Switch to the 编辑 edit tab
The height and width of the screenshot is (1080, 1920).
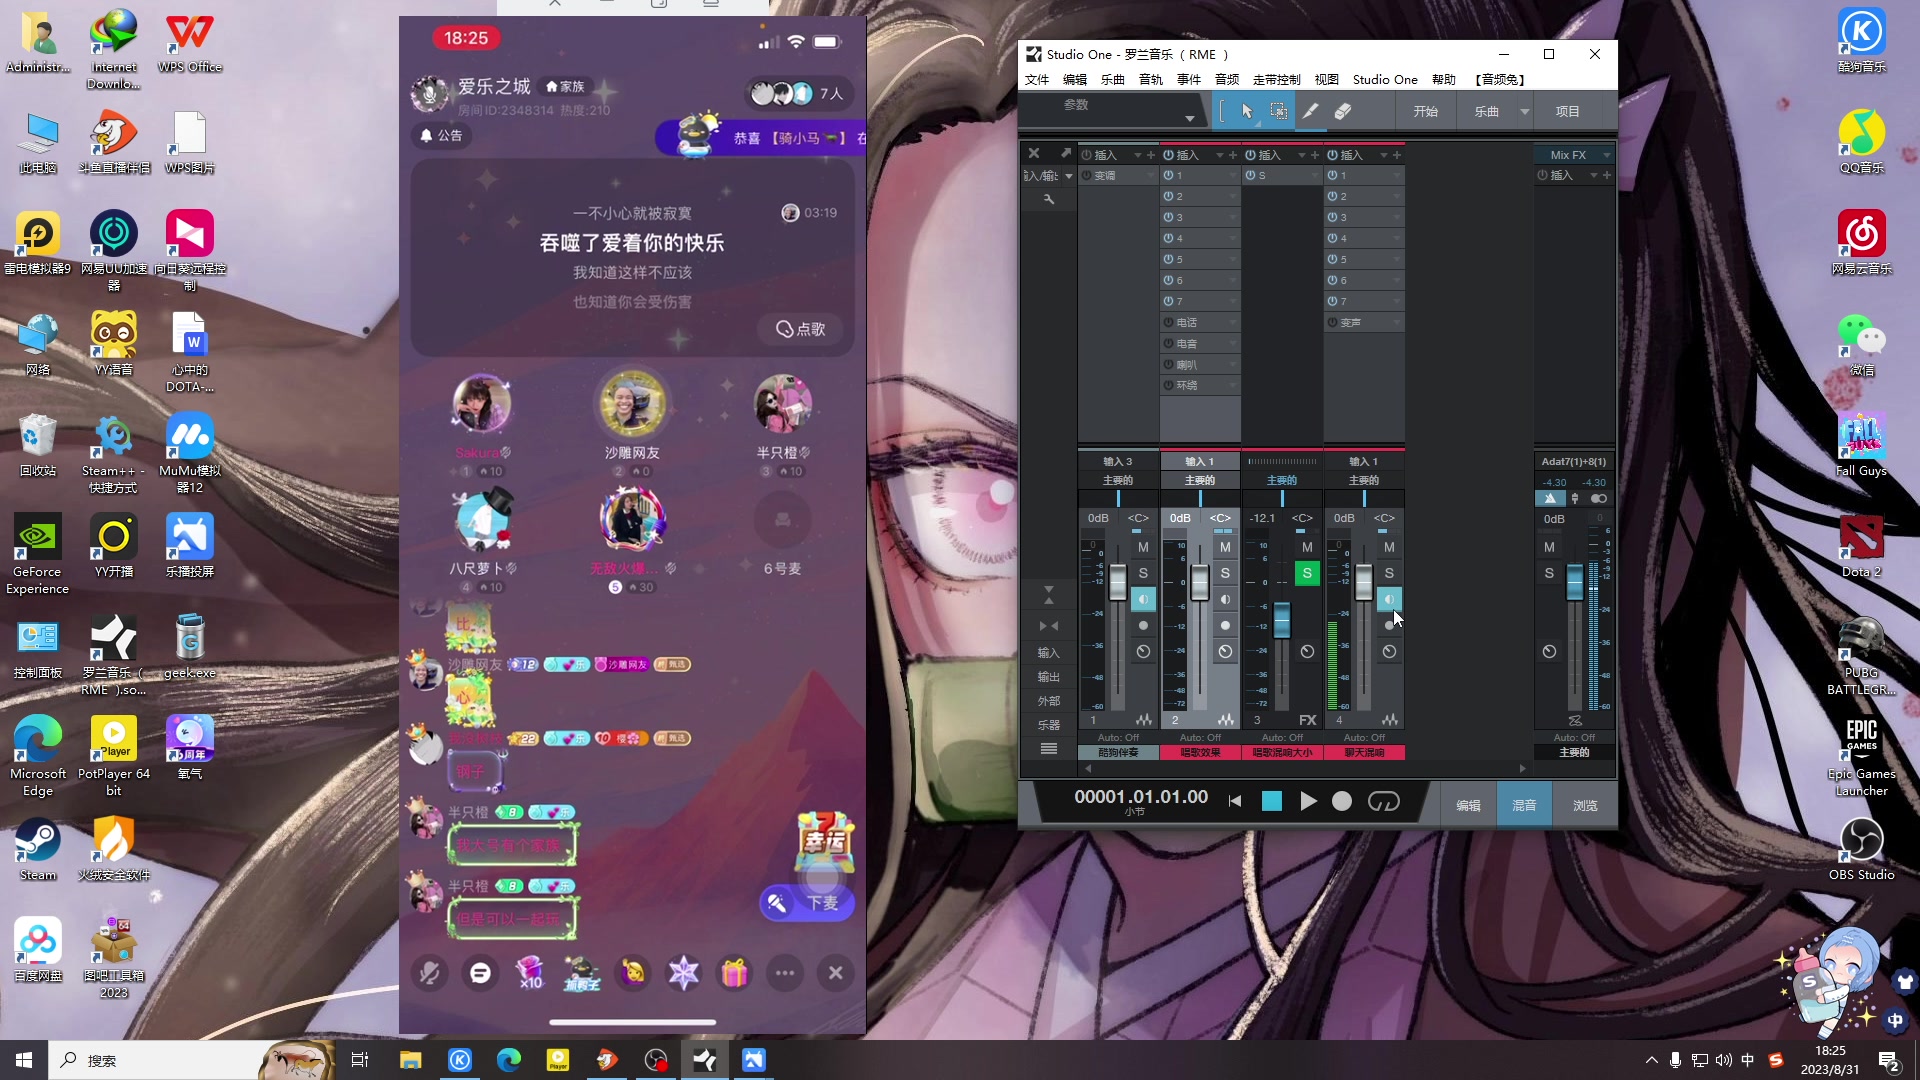(1468, 805)
